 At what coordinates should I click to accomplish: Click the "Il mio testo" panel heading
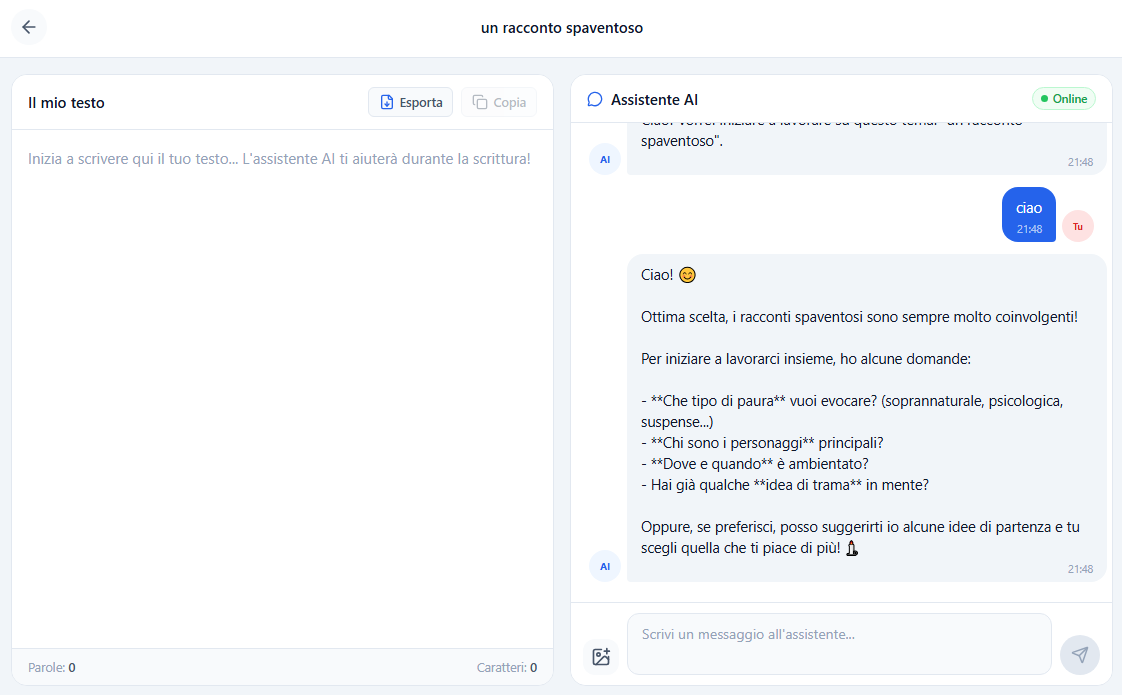tap(67, 102)
